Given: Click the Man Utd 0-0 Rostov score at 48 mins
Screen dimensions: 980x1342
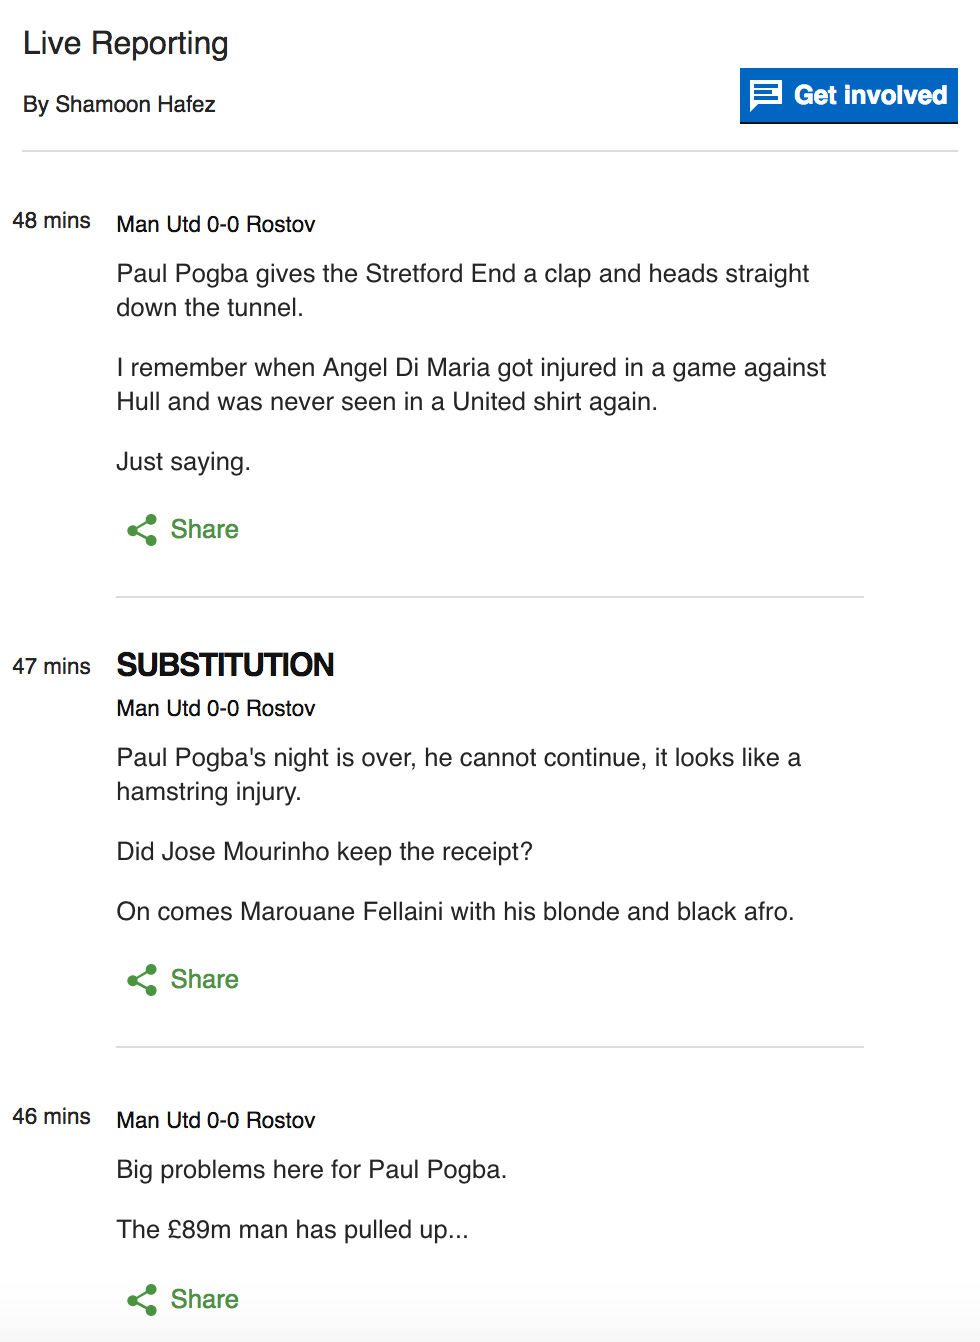Looking at the screenshot, I should (216, 224).
